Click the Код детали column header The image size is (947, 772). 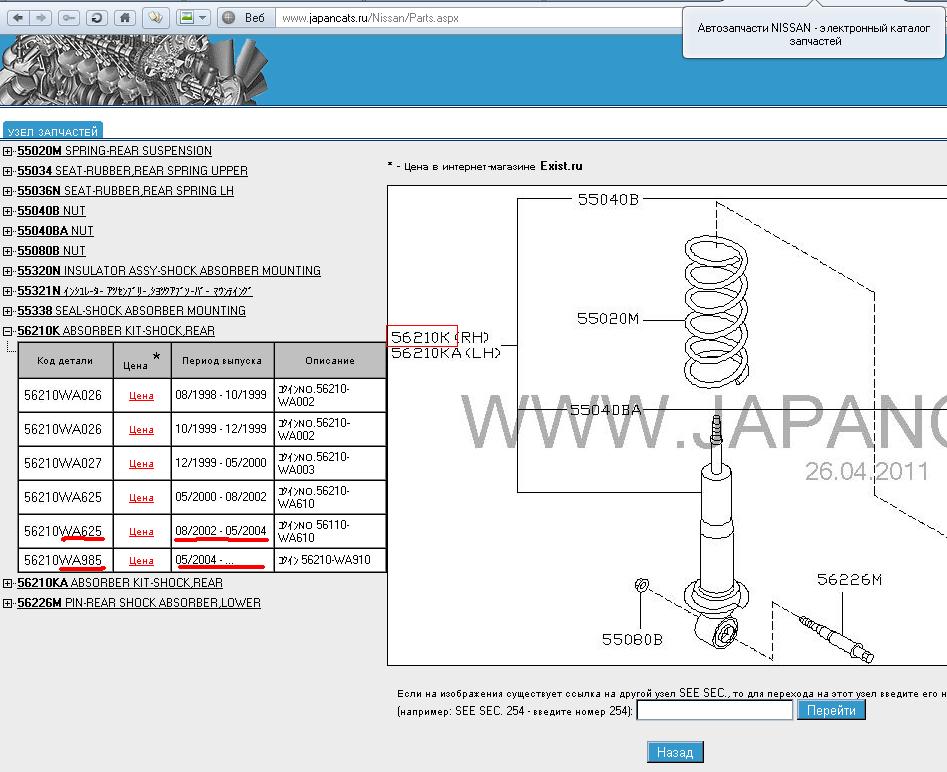coord(66,361)
